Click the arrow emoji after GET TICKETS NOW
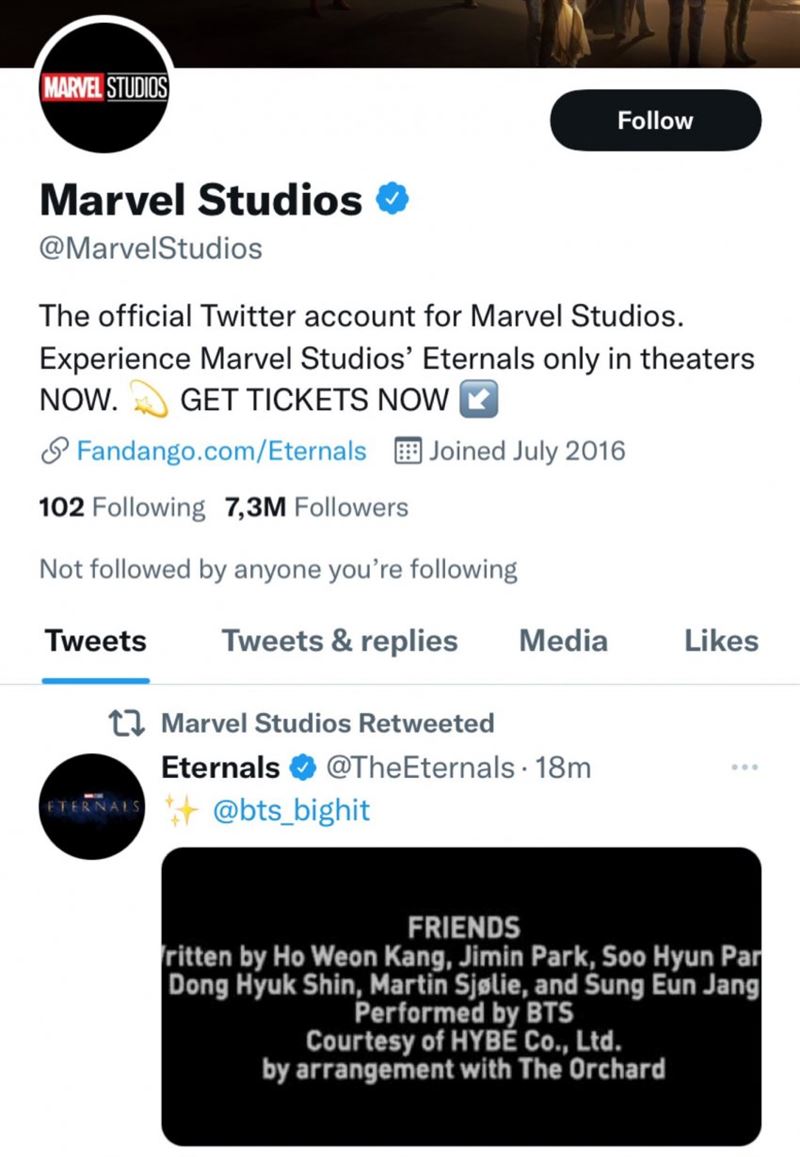This screenshot has height=1157, width=800. pyautogui.click(x=478, y=399)
